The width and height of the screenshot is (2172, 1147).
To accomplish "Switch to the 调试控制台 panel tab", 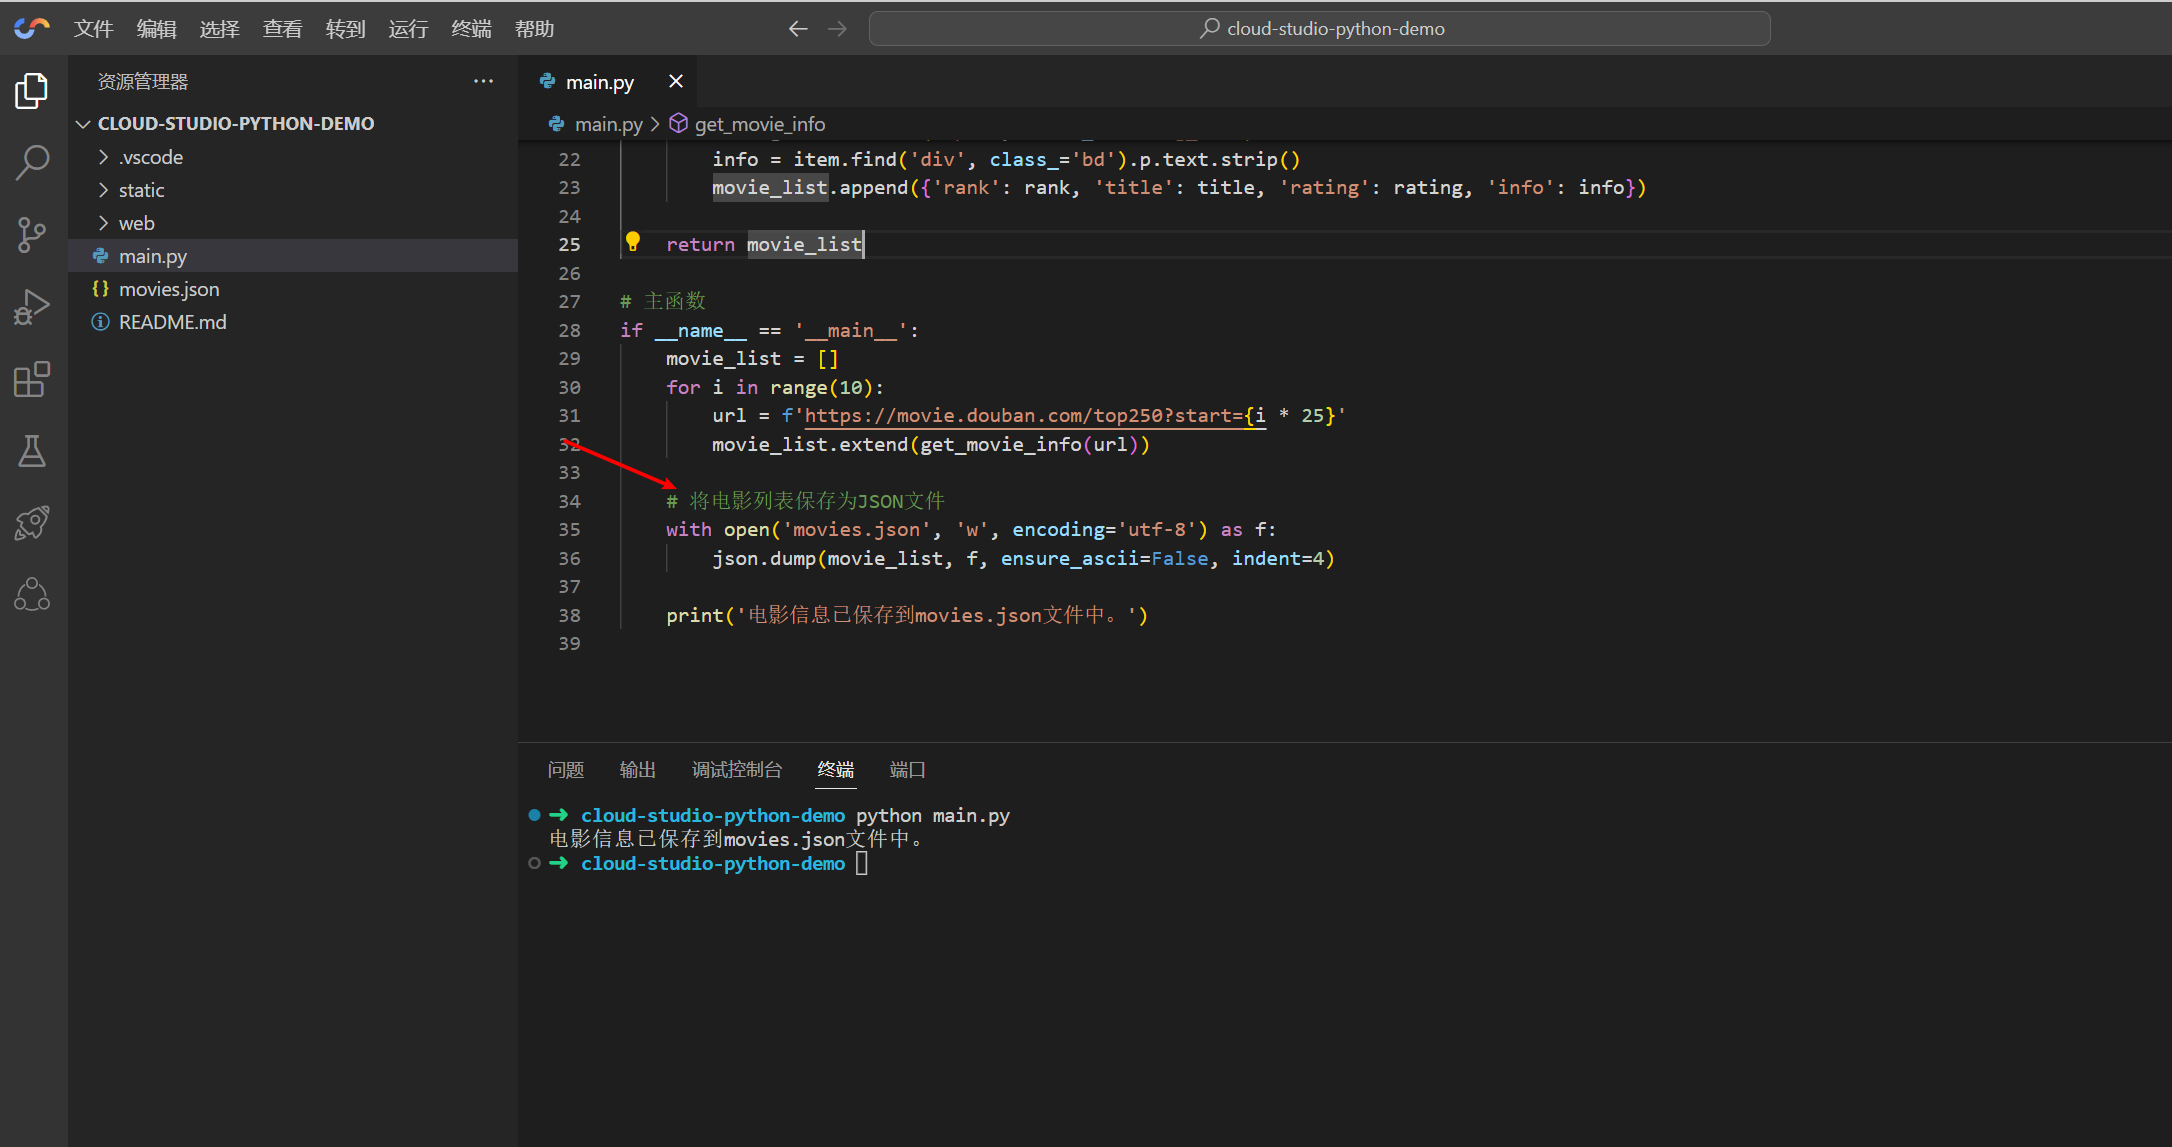I will tap(737, 769).
